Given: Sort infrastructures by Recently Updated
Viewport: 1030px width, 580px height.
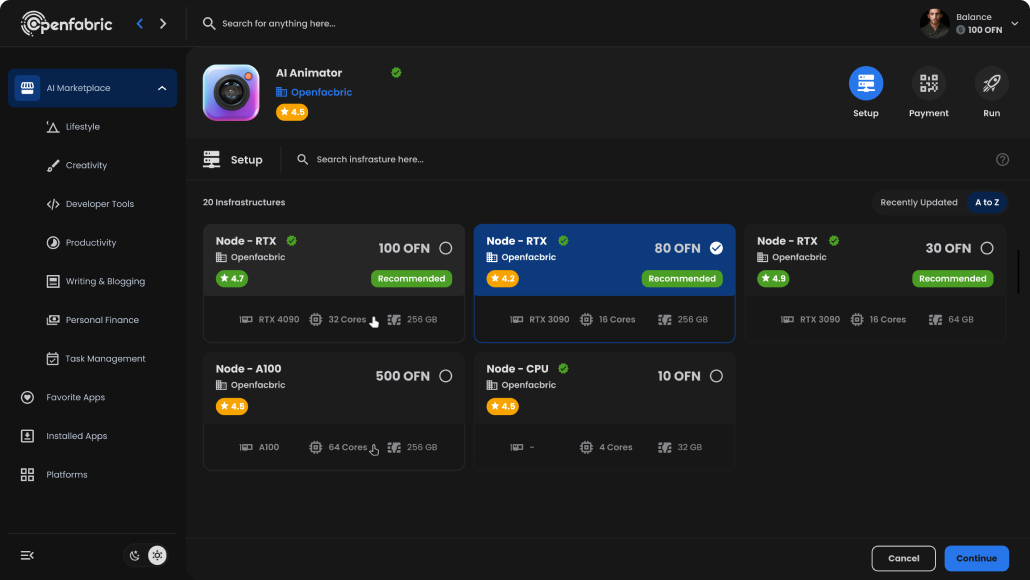Looking at the screenshot, I should click(918, 202).
